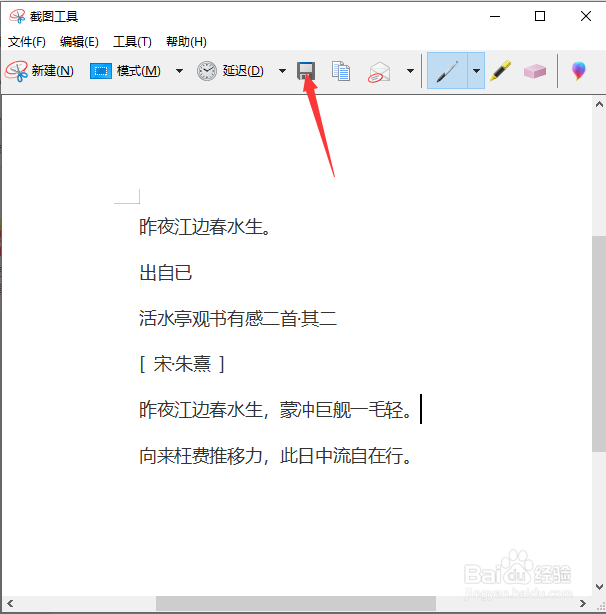Save snip with floppy disk icon

[x=306, y=71]
